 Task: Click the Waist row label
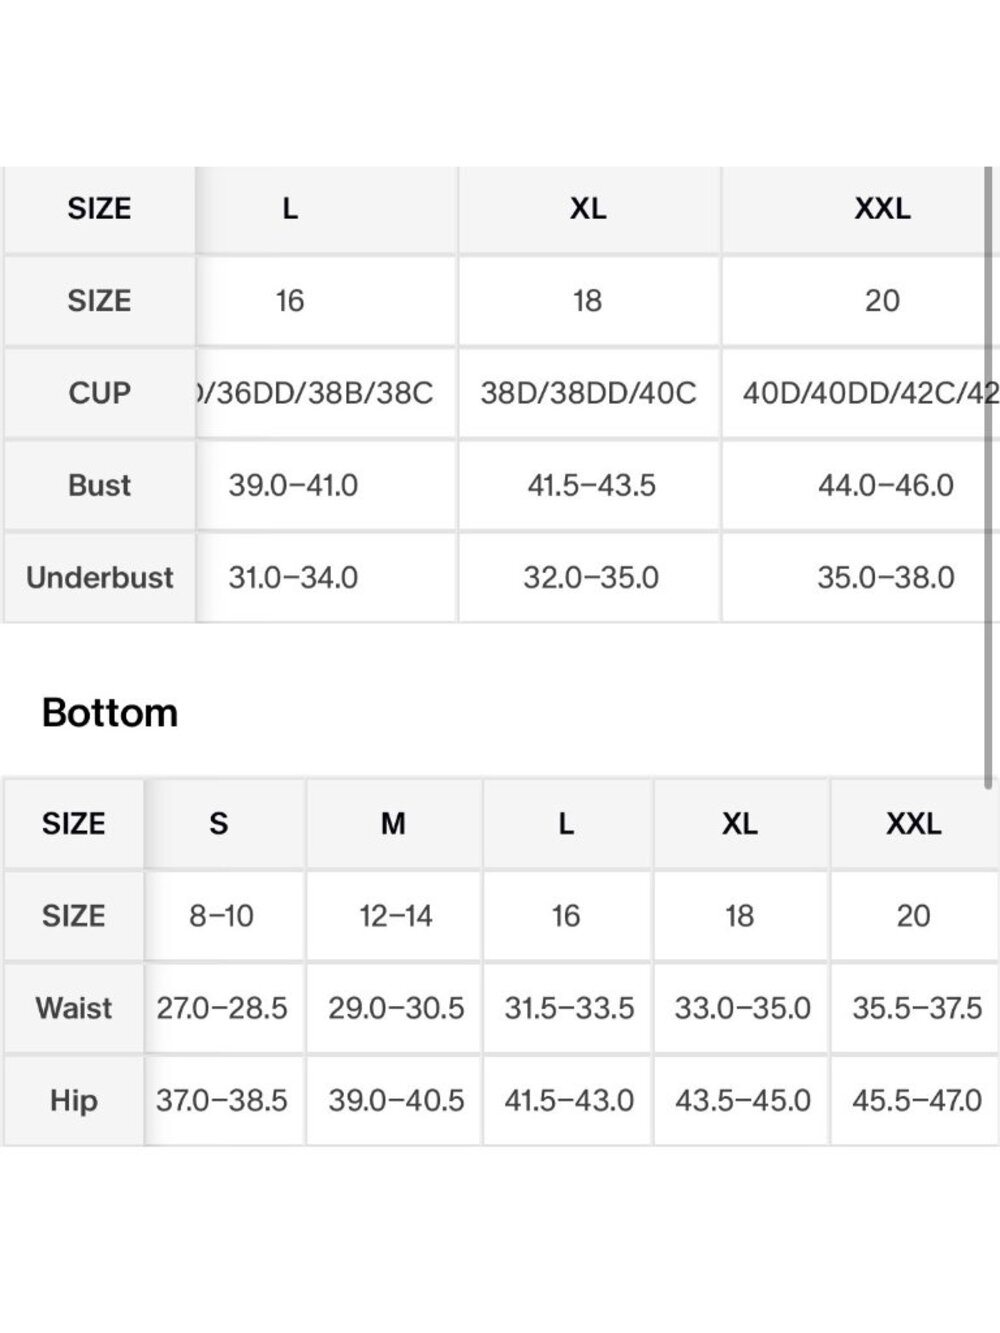coord(73,1008)
